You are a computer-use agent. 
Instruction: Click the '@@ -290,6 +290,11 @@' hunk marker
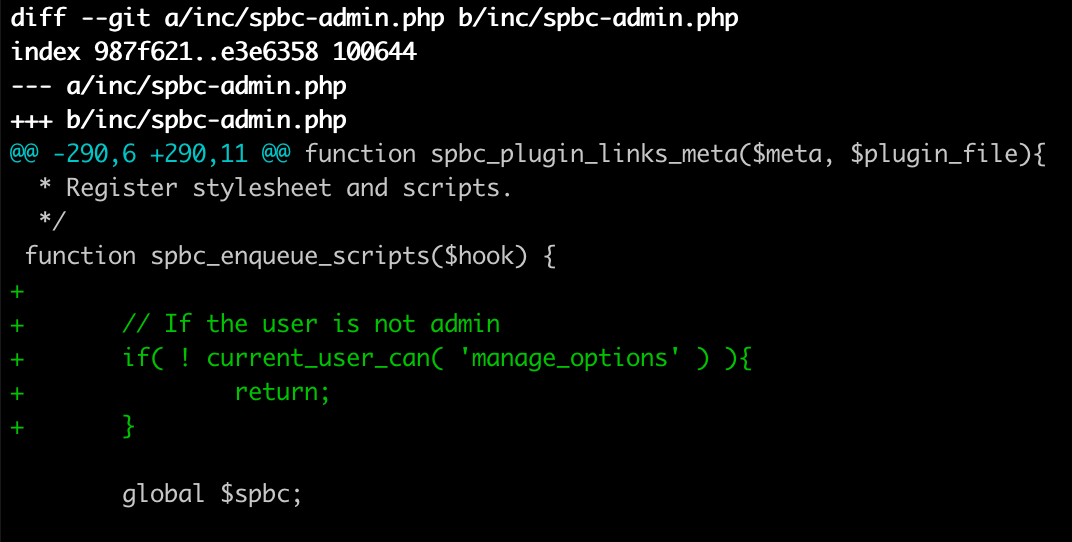click(150, 154)
